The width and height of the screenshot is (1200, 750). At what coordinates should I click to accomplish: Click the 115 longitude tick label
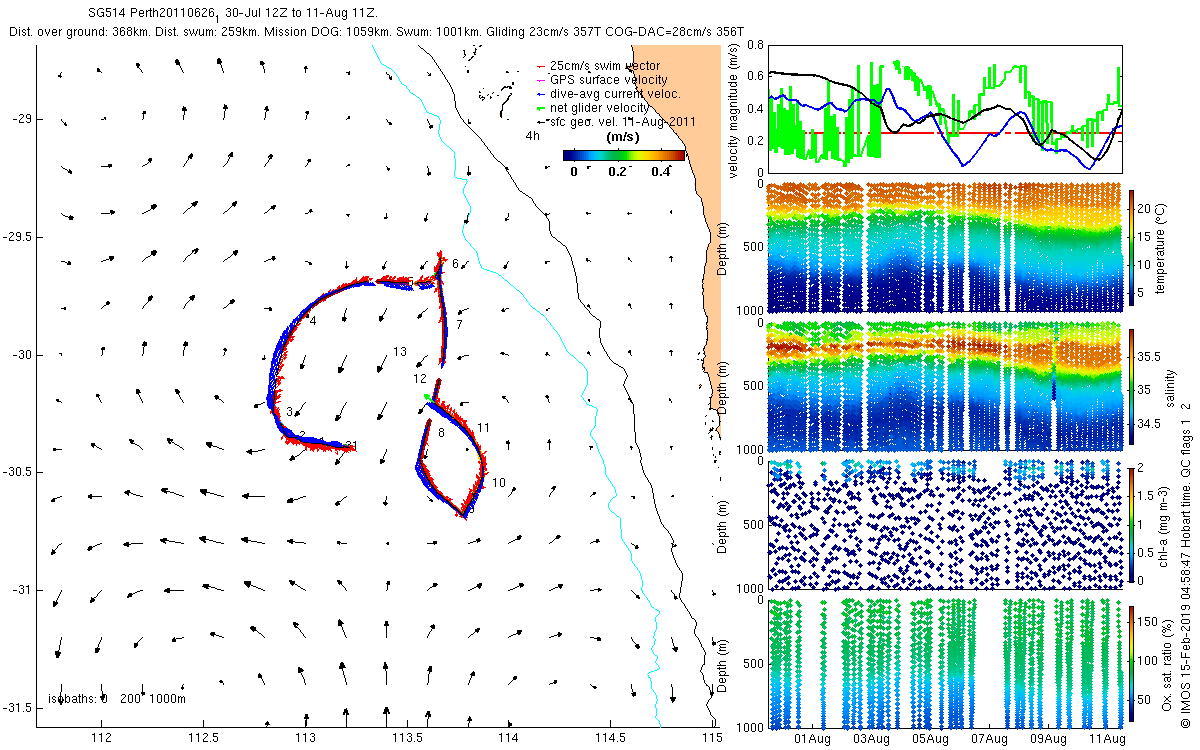coord(711,738)
